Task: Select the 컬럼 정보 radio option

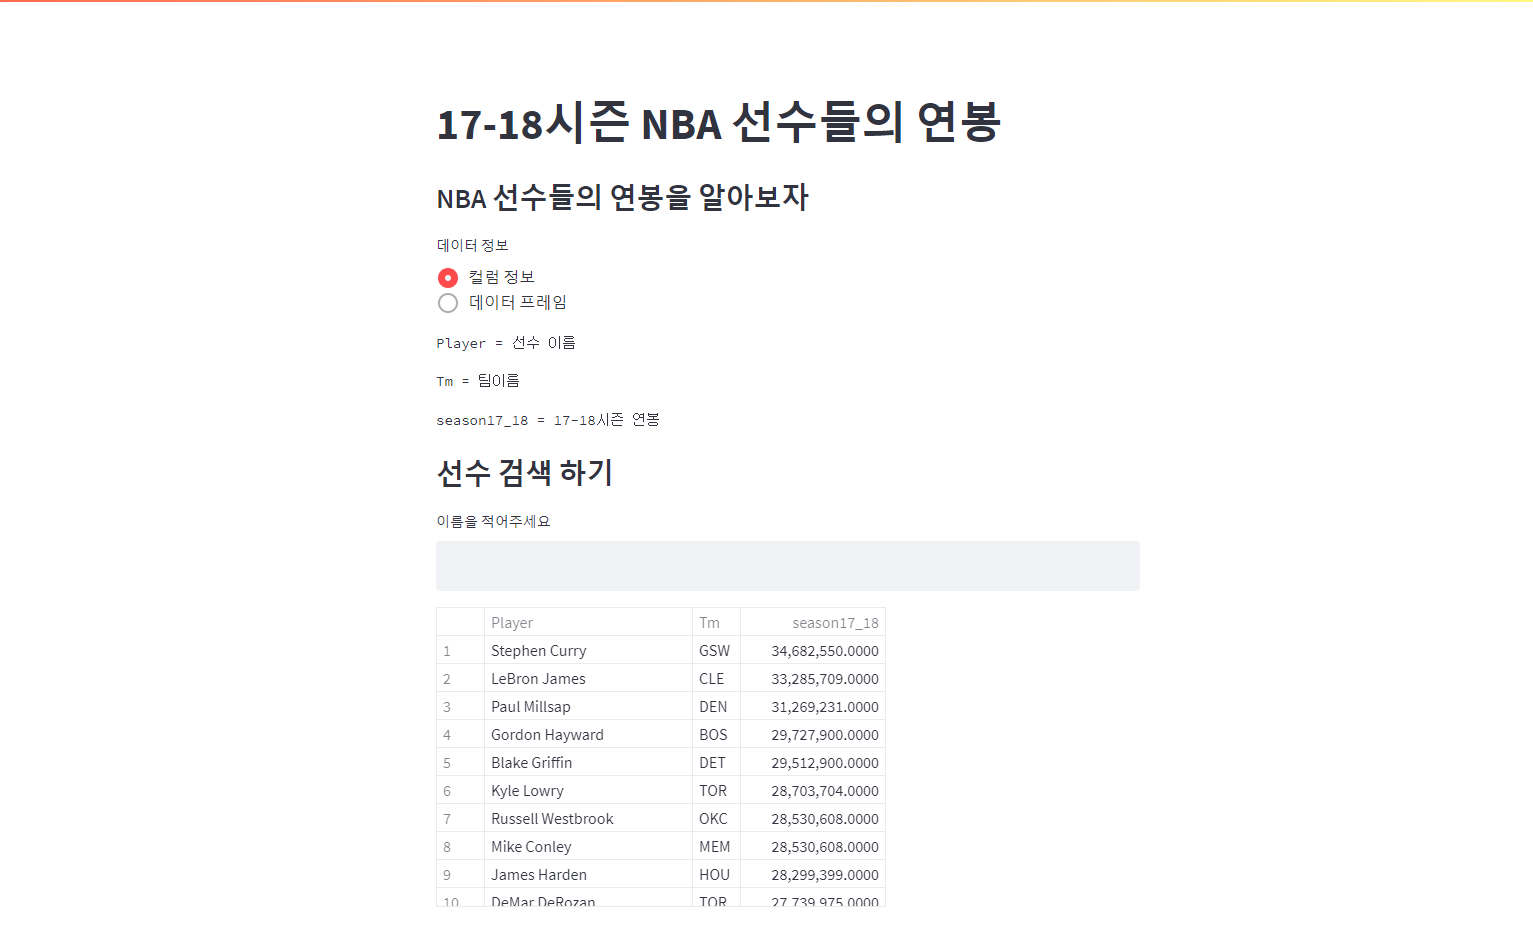Action: (448, 277)
